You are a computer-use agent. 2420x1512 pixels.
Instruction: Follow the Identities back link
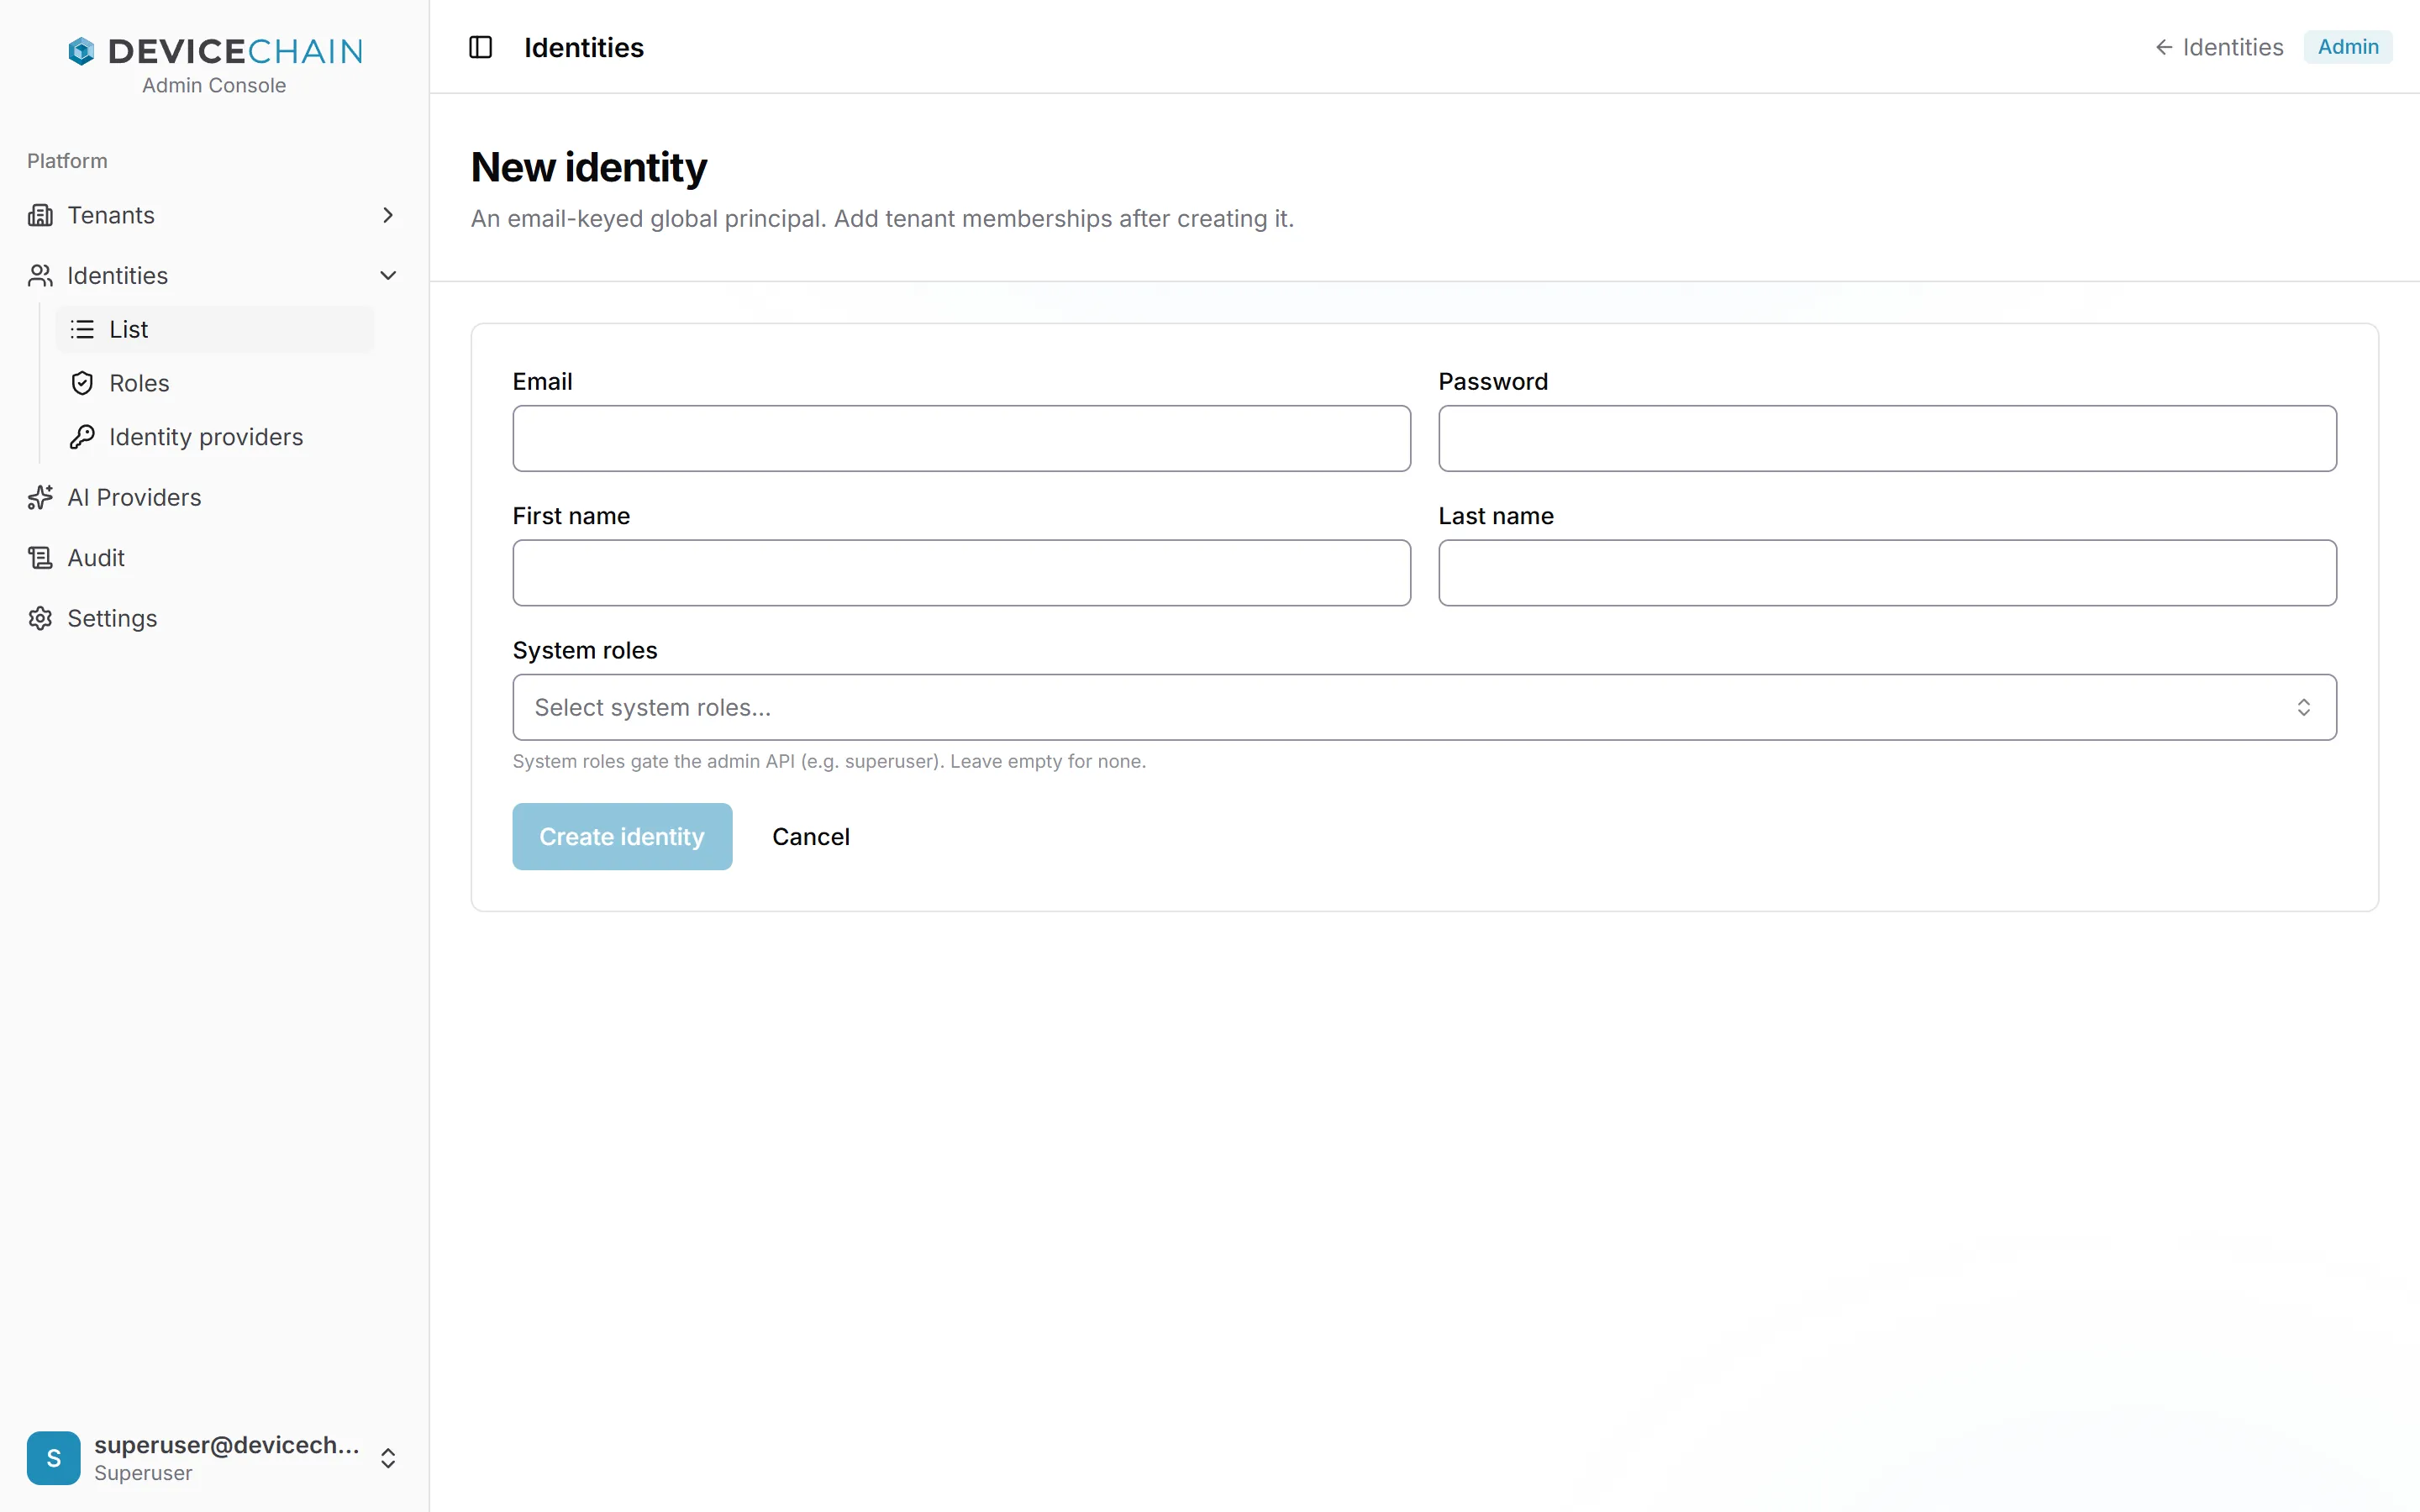pos(2218,47)
